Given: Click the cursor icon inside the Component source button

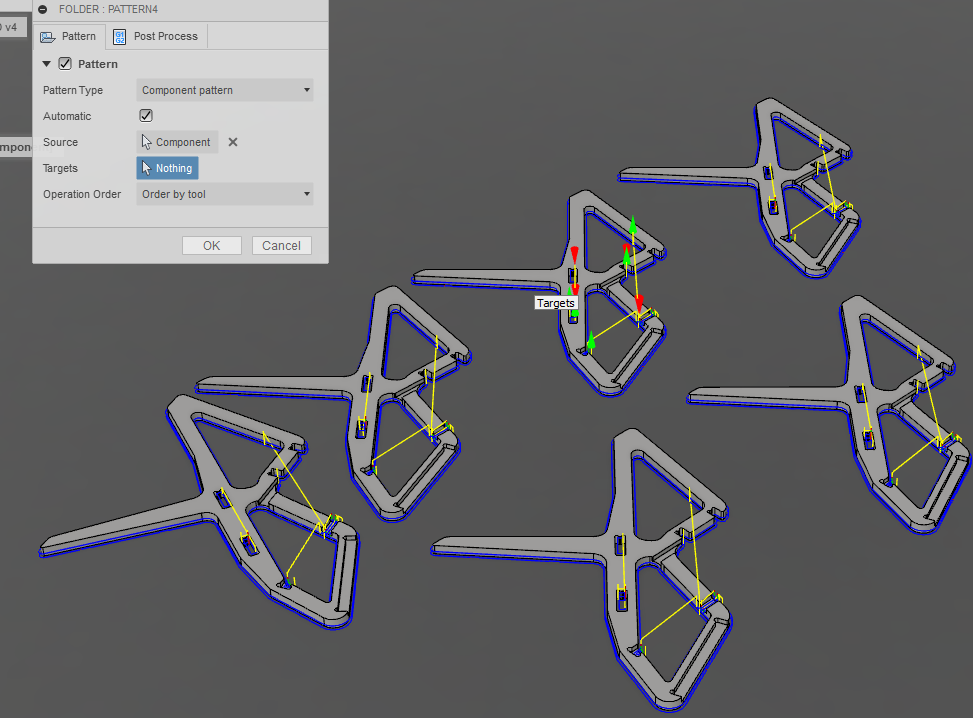Looking at the screenshot, I should click(x=146, y=142).
